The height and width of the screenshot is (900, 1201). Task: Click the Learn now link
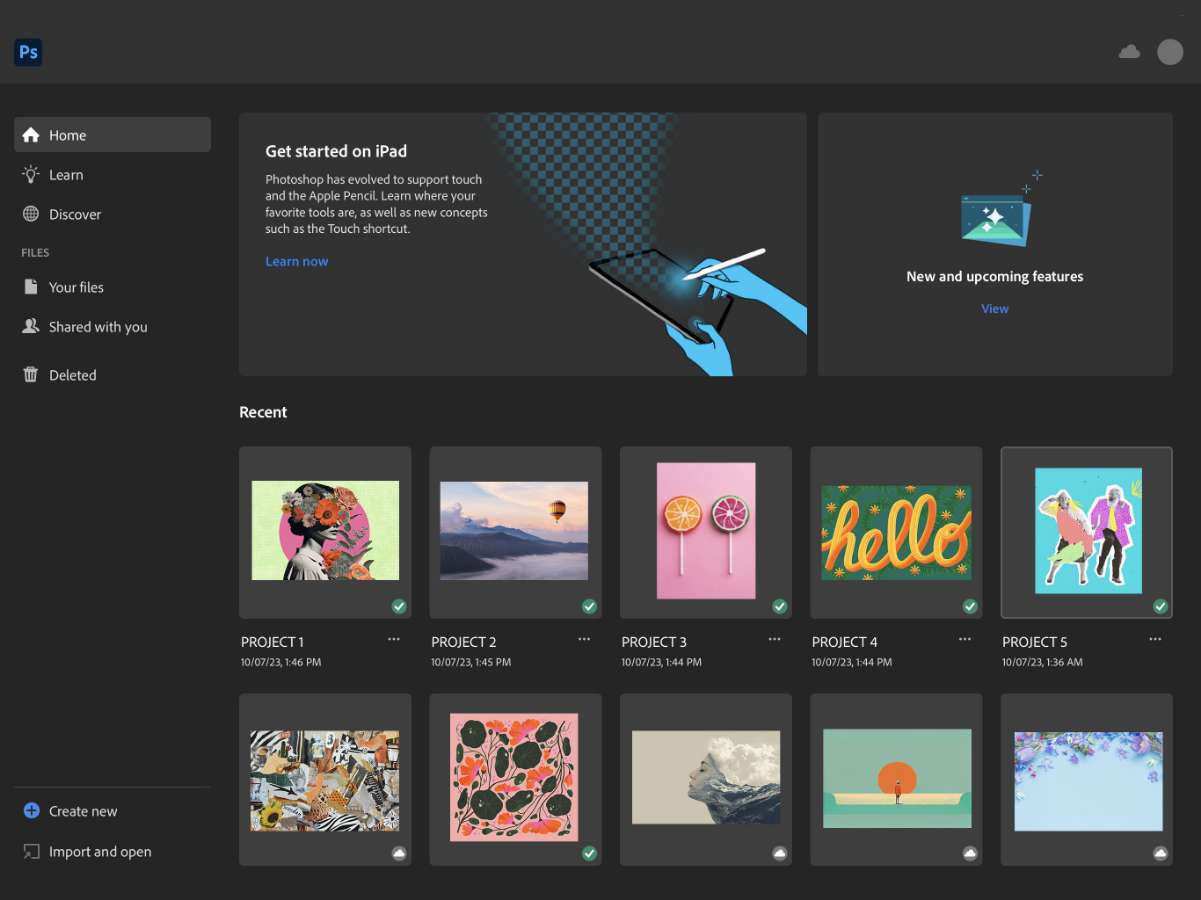coord(296,261)
